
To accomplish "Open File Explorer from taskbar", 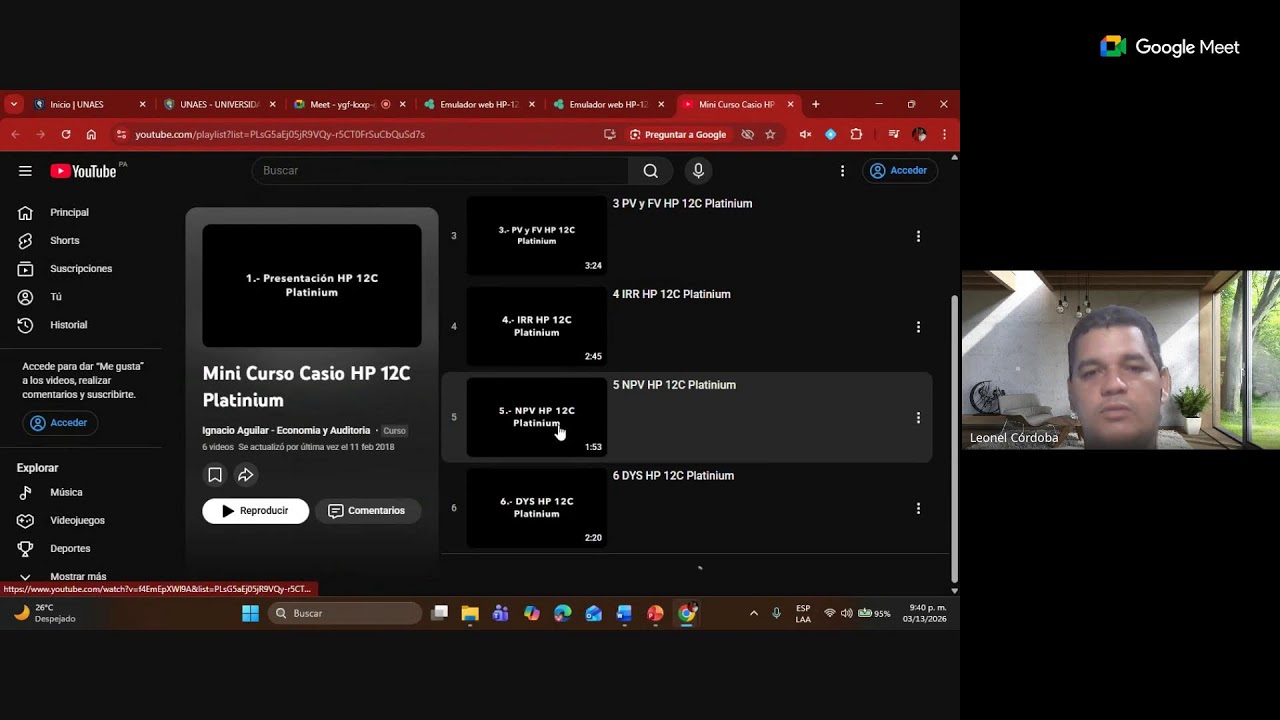I will point(470,613).
